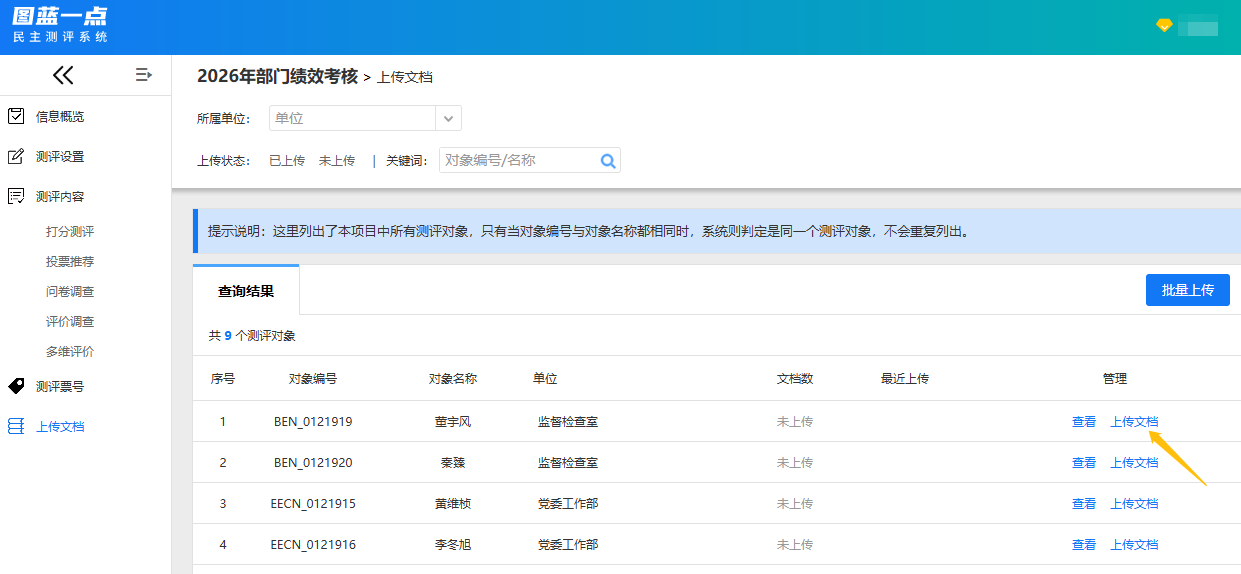Click the blurred user name in header
1241x574 pixels.
coord(1199,28)
